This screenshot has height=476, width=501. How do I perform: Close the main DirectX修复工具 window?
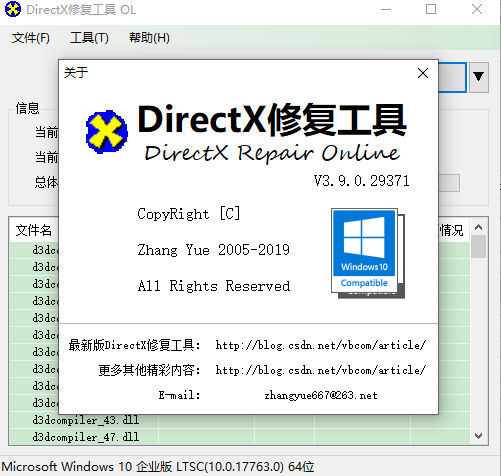[x=477, y=9]
